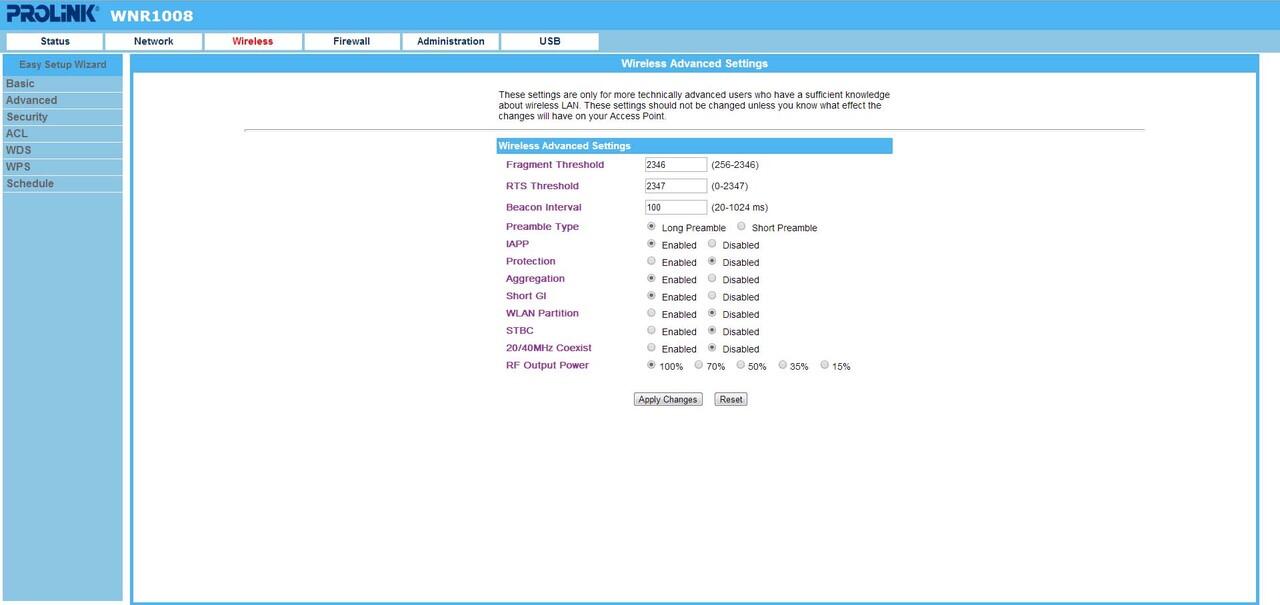
Task: Go to the Administration tab
Action: pos(450,41)
